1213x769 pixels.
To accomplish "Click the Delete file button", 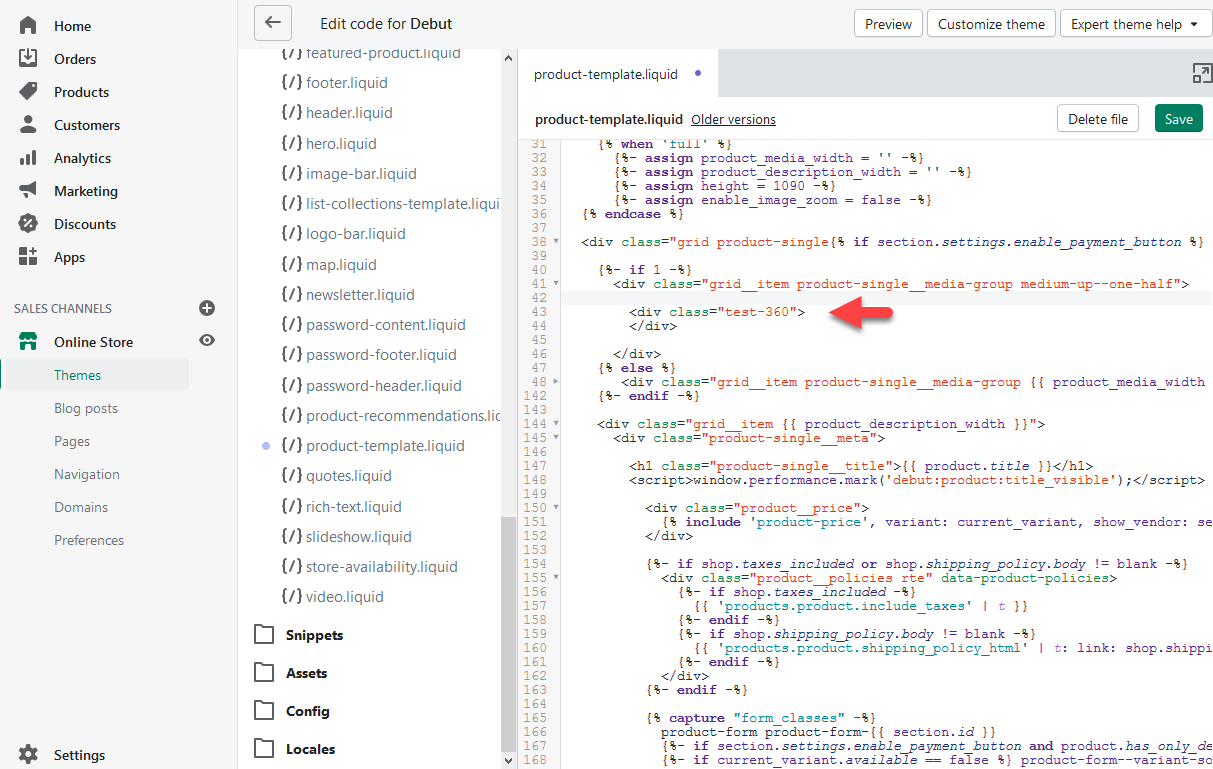I will pyautogui.click(x=1098, y=118).
